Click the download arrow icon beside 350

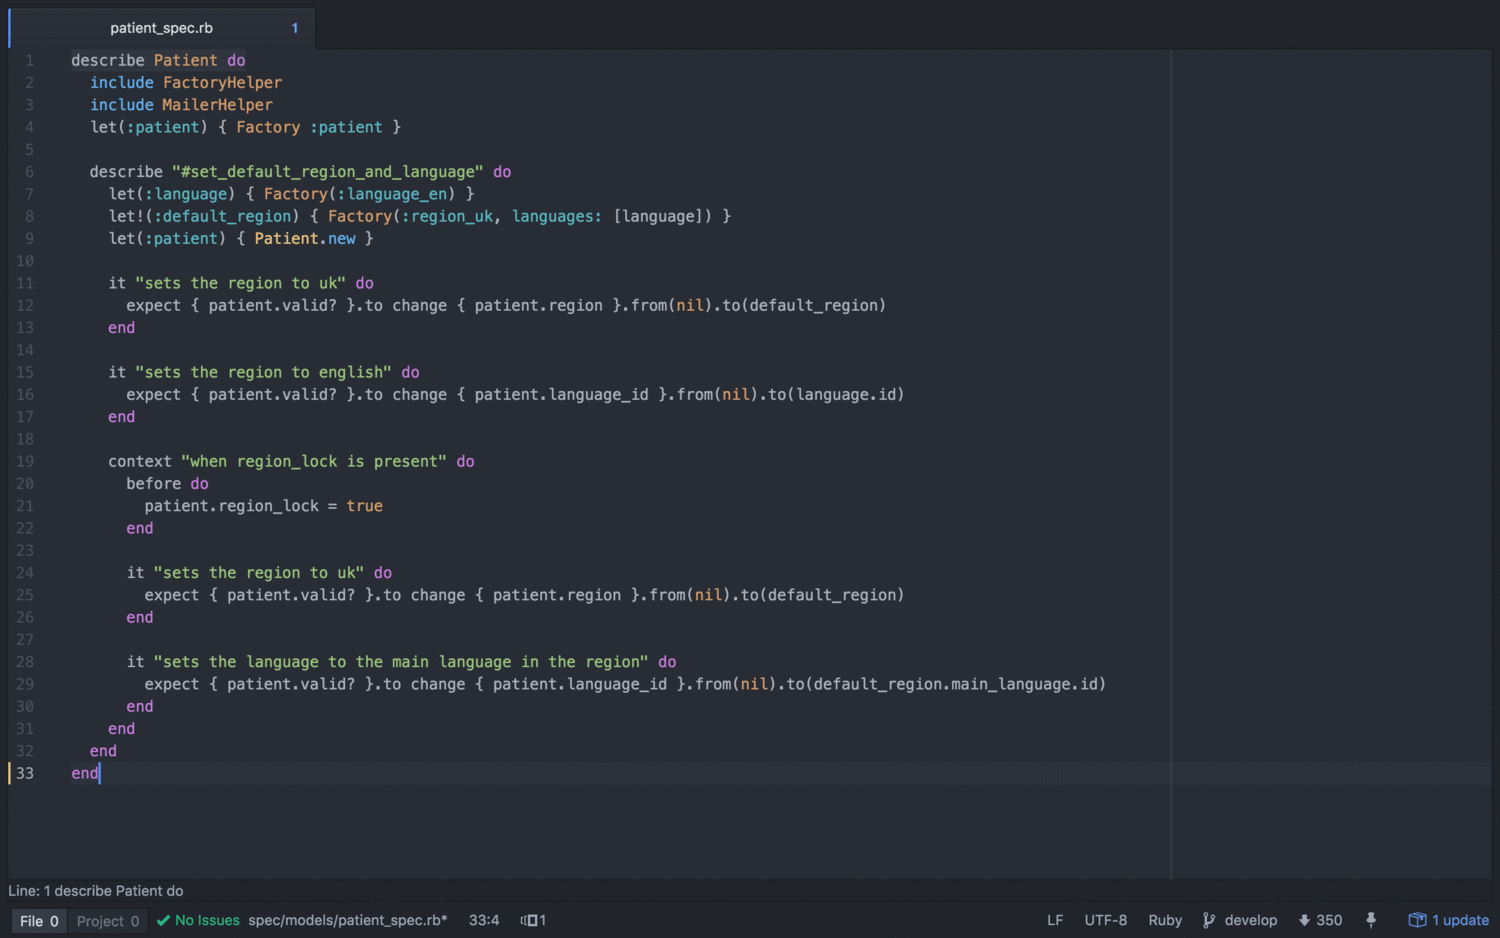click(1305, 920)
